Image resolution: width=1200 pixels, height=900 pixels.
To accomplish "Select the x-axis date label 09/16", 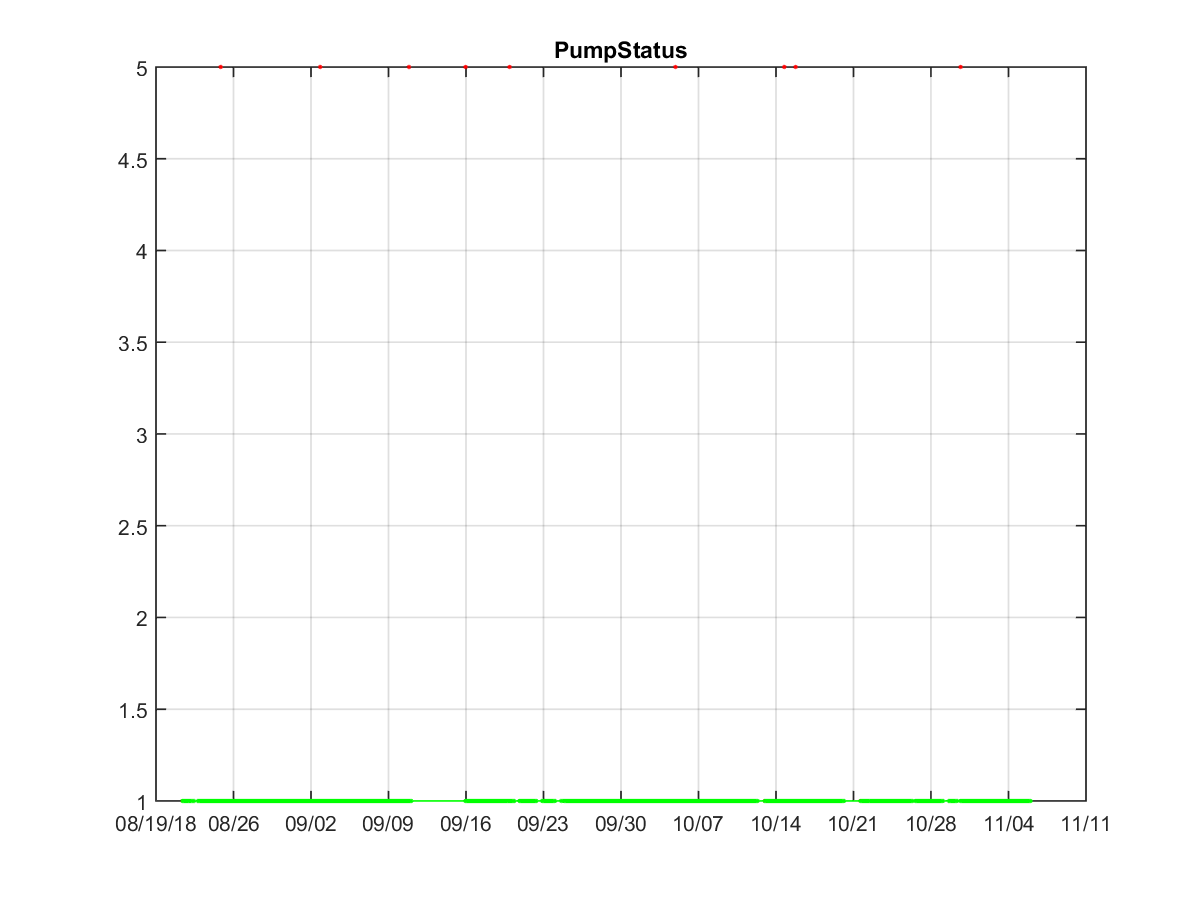I will click(x=466, y=824).
